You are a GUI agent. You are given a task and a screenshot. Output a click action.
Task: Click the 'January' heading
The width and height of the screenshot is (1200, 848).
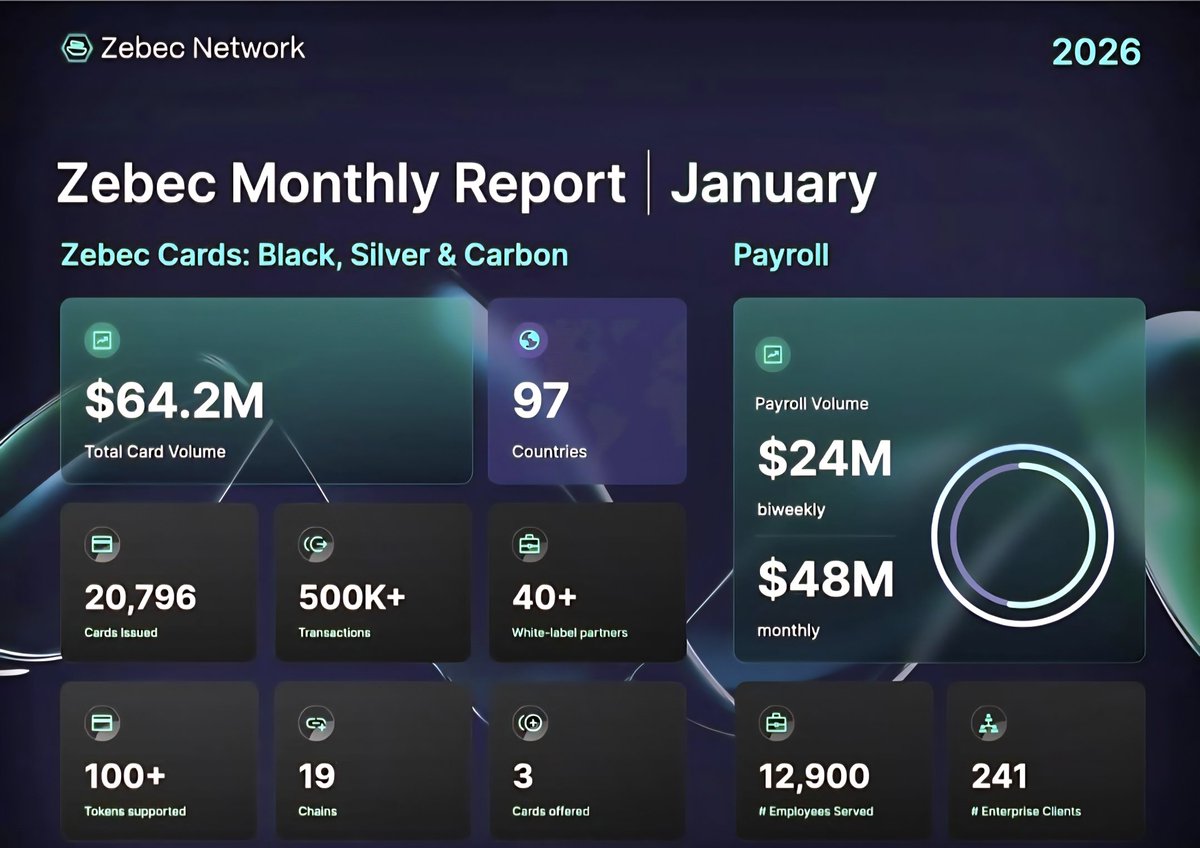773,185
